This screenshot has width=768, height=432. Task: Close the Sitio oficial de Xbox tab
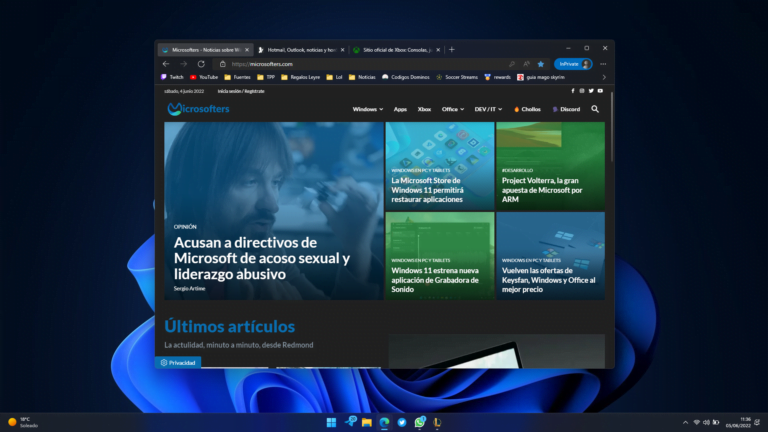[x=438, y=50]
